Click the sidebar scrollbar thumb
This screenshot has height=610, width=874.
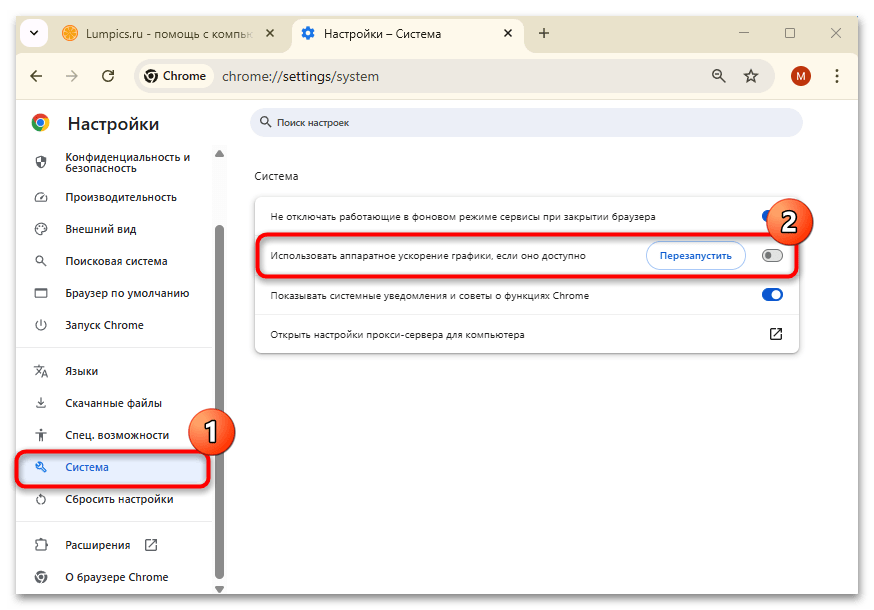220,401
